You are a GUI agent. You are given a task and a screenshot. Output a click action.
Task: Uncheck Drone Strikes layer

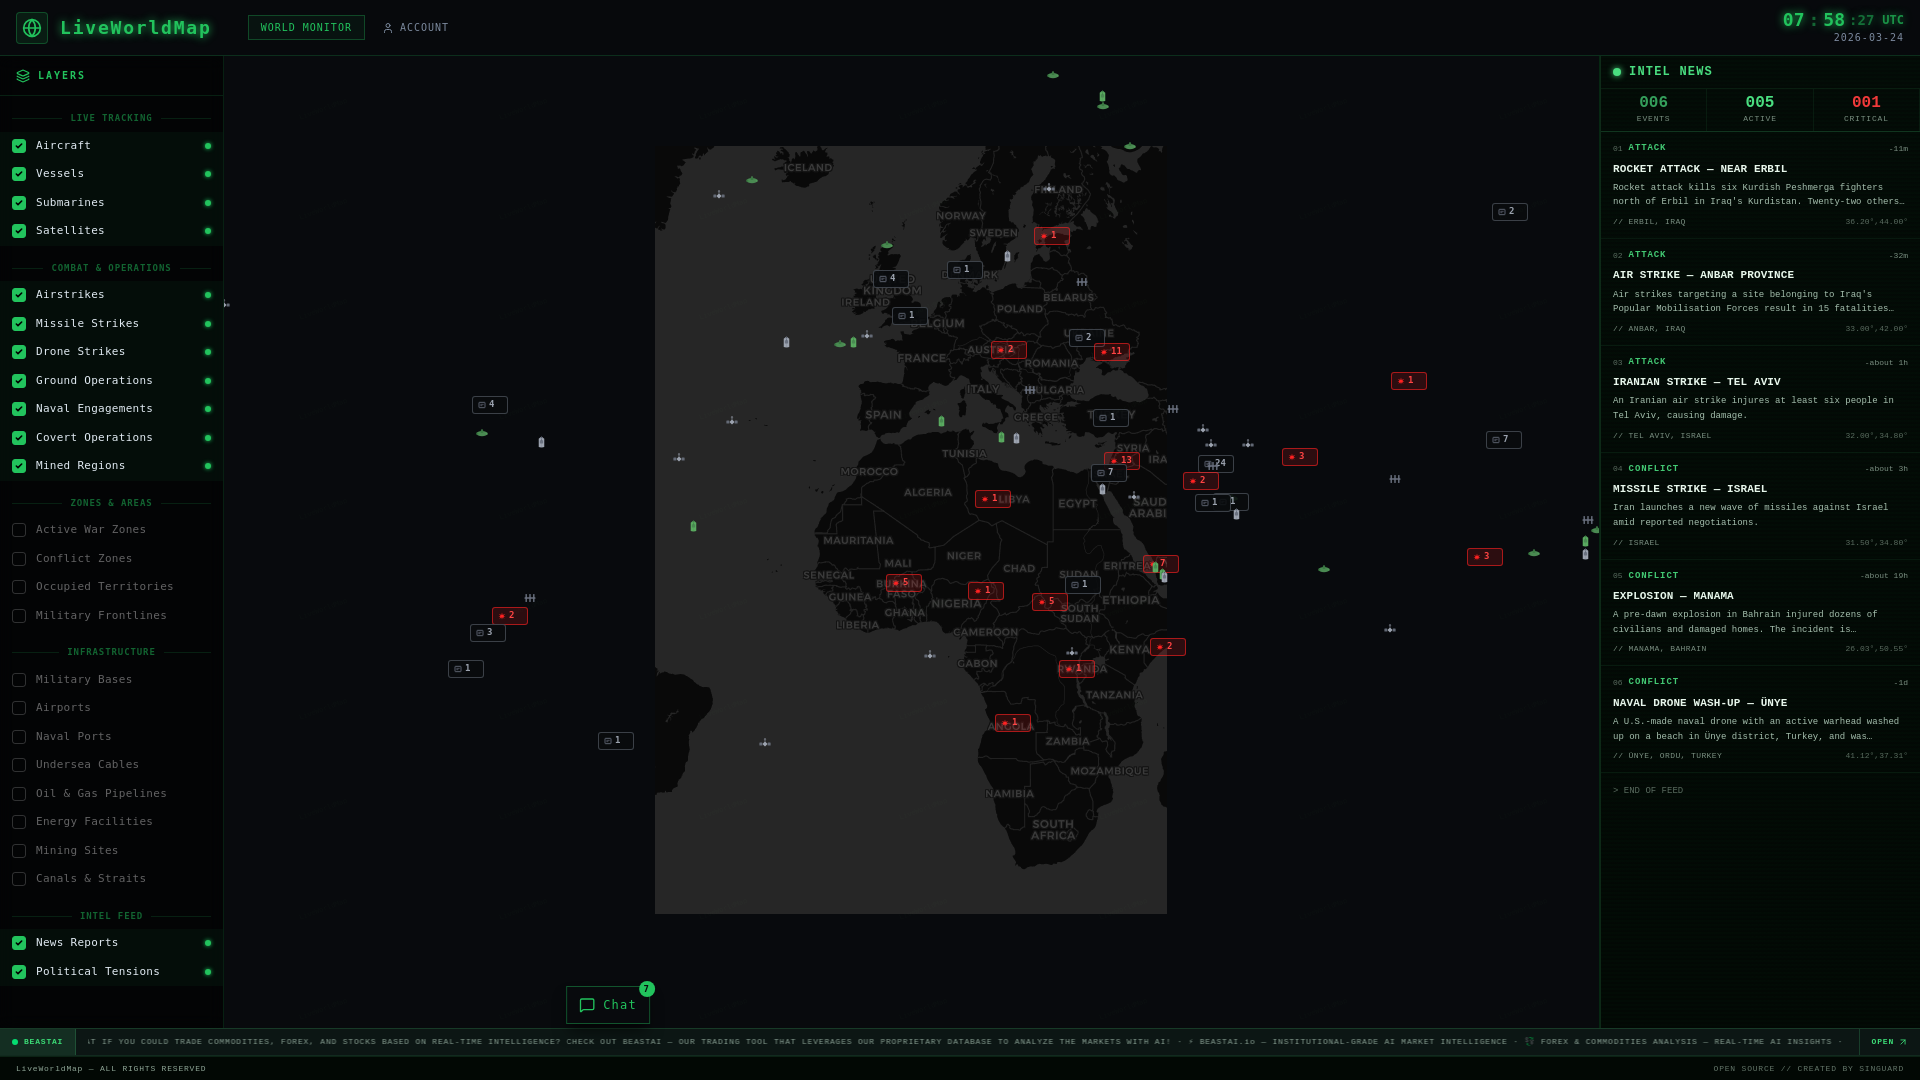pyautogui.click(x=19, y=352)
